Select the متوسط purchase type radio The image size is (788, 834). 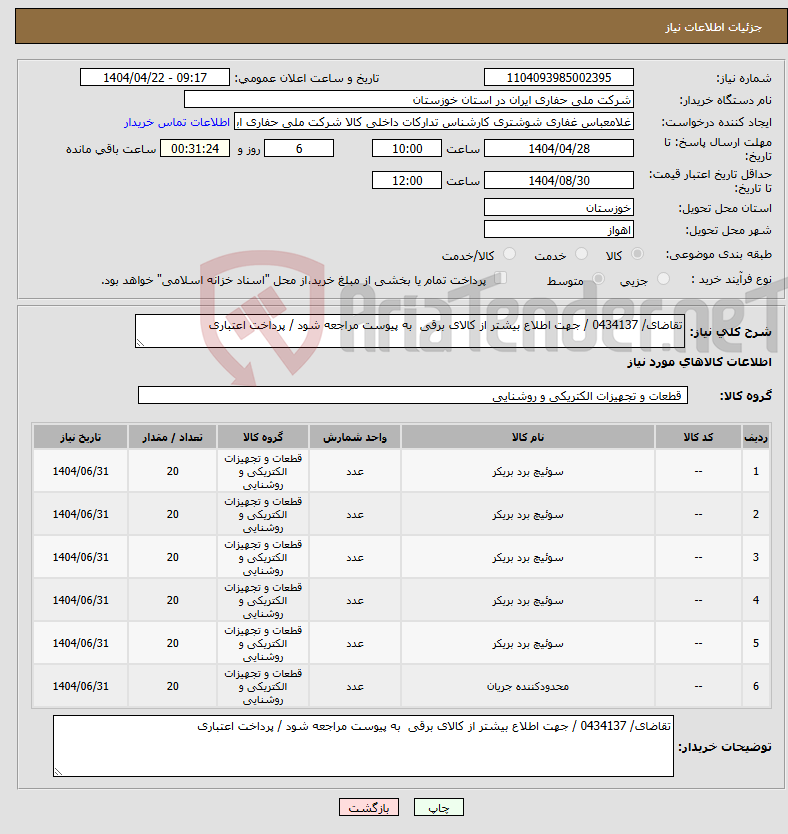[598, 279]
